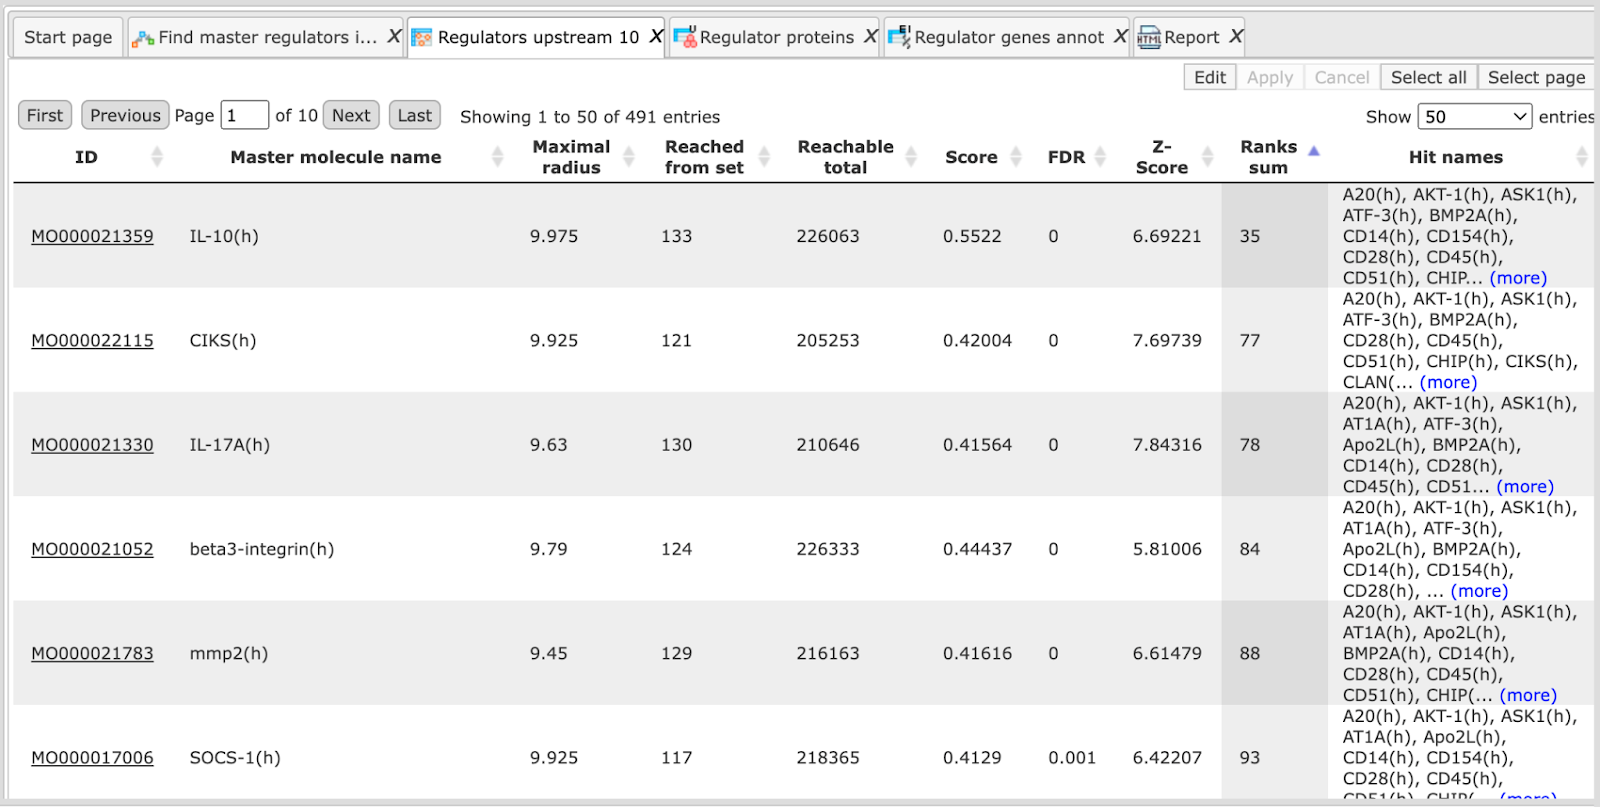Expand more hit names for beta3-integrin(h)
The height and width of the screenshot is (808, 1600).
pos(1479,591)
